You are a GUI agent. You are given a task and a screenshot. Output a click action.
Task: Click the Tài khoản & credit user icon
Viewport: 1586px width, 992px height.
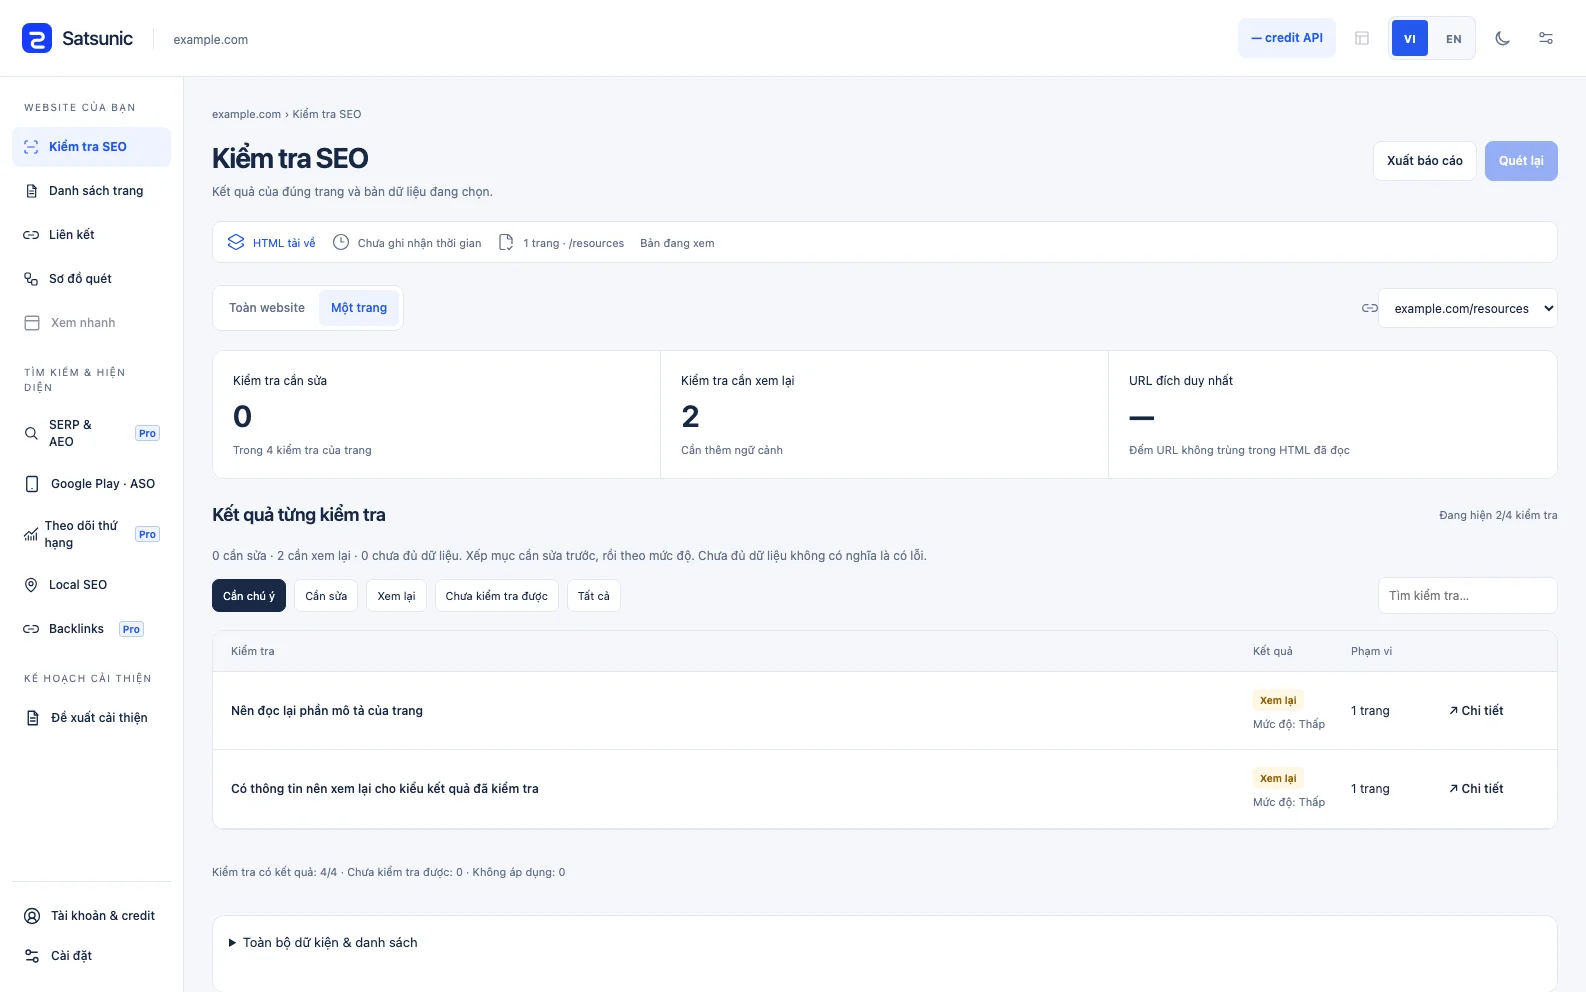click(x=32, y=916)
